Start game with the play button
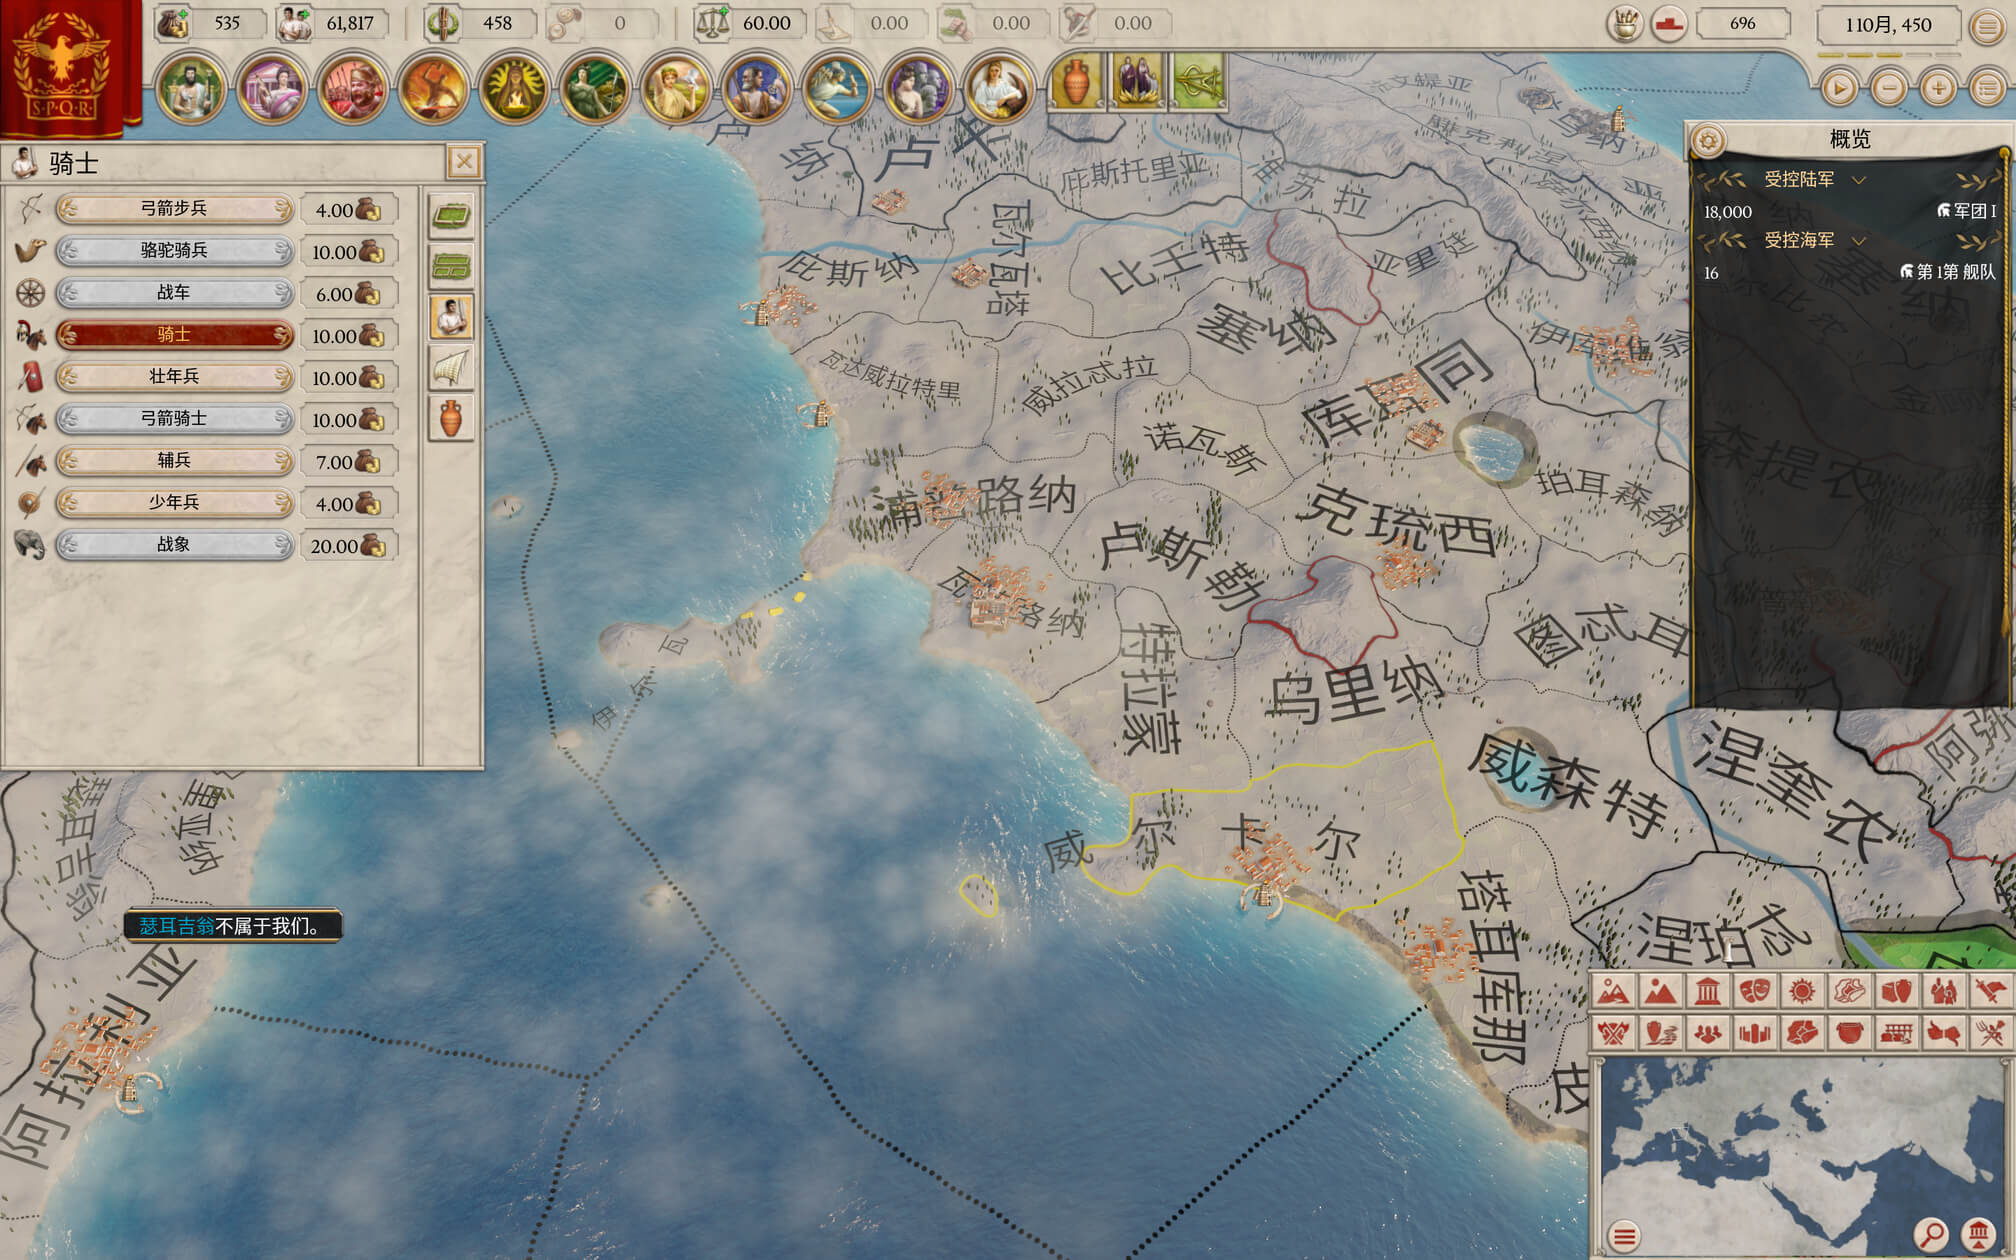 [x=1839, y=88]
